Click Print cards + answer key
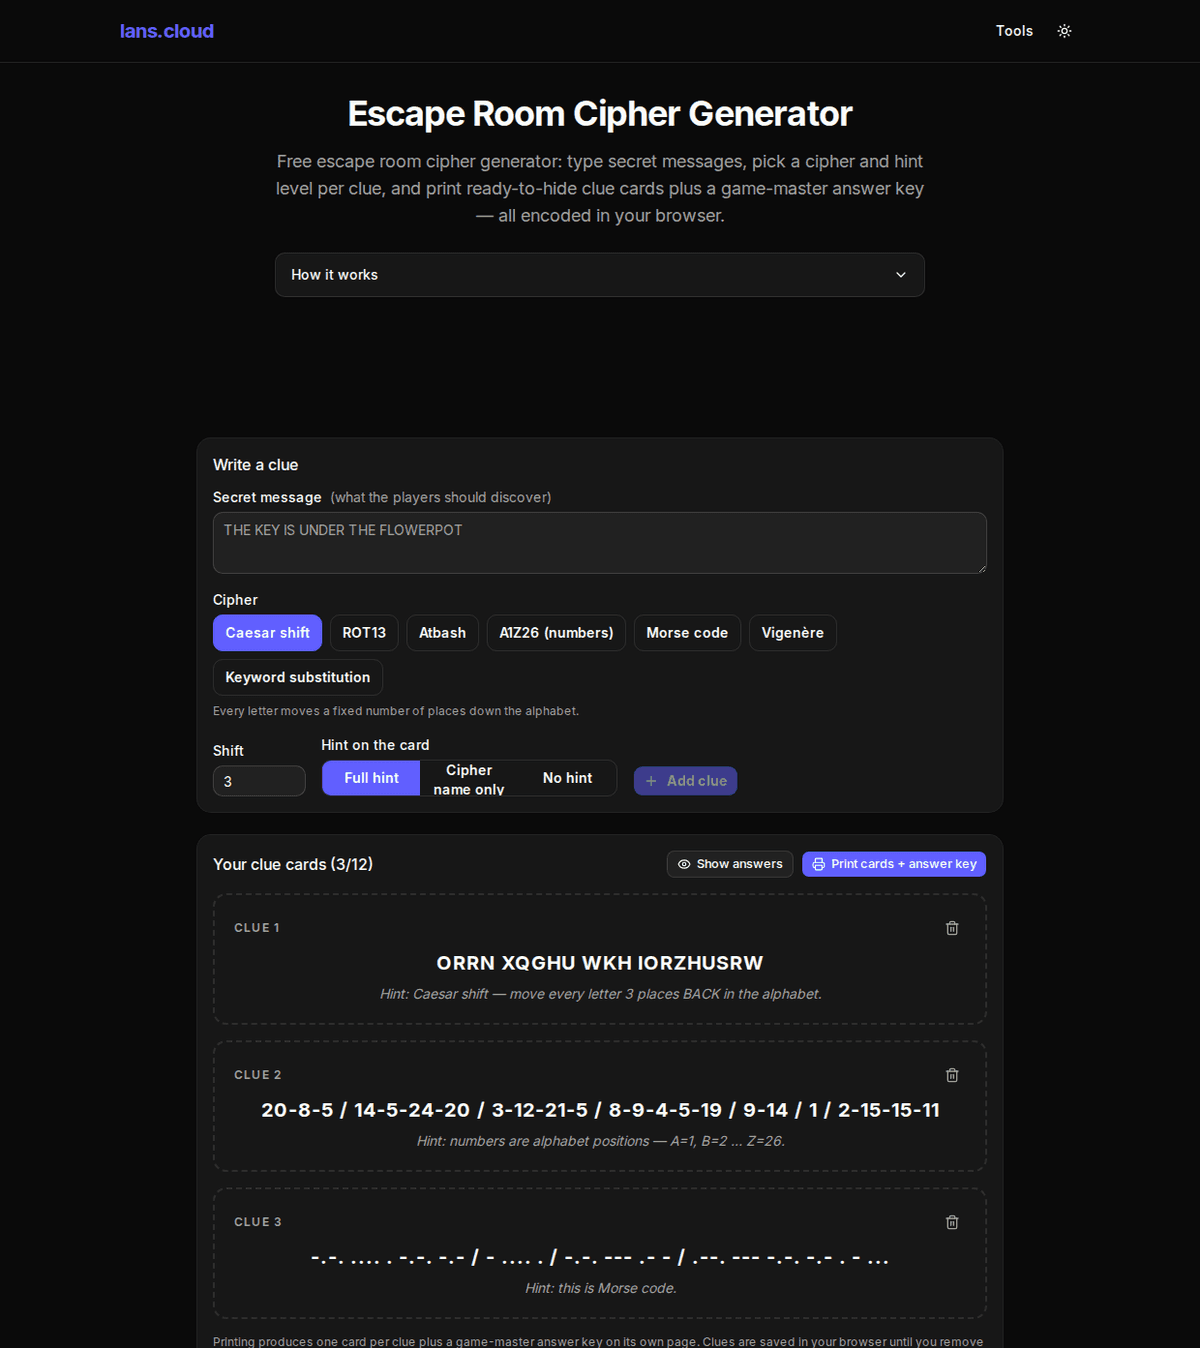 [894, 864]
